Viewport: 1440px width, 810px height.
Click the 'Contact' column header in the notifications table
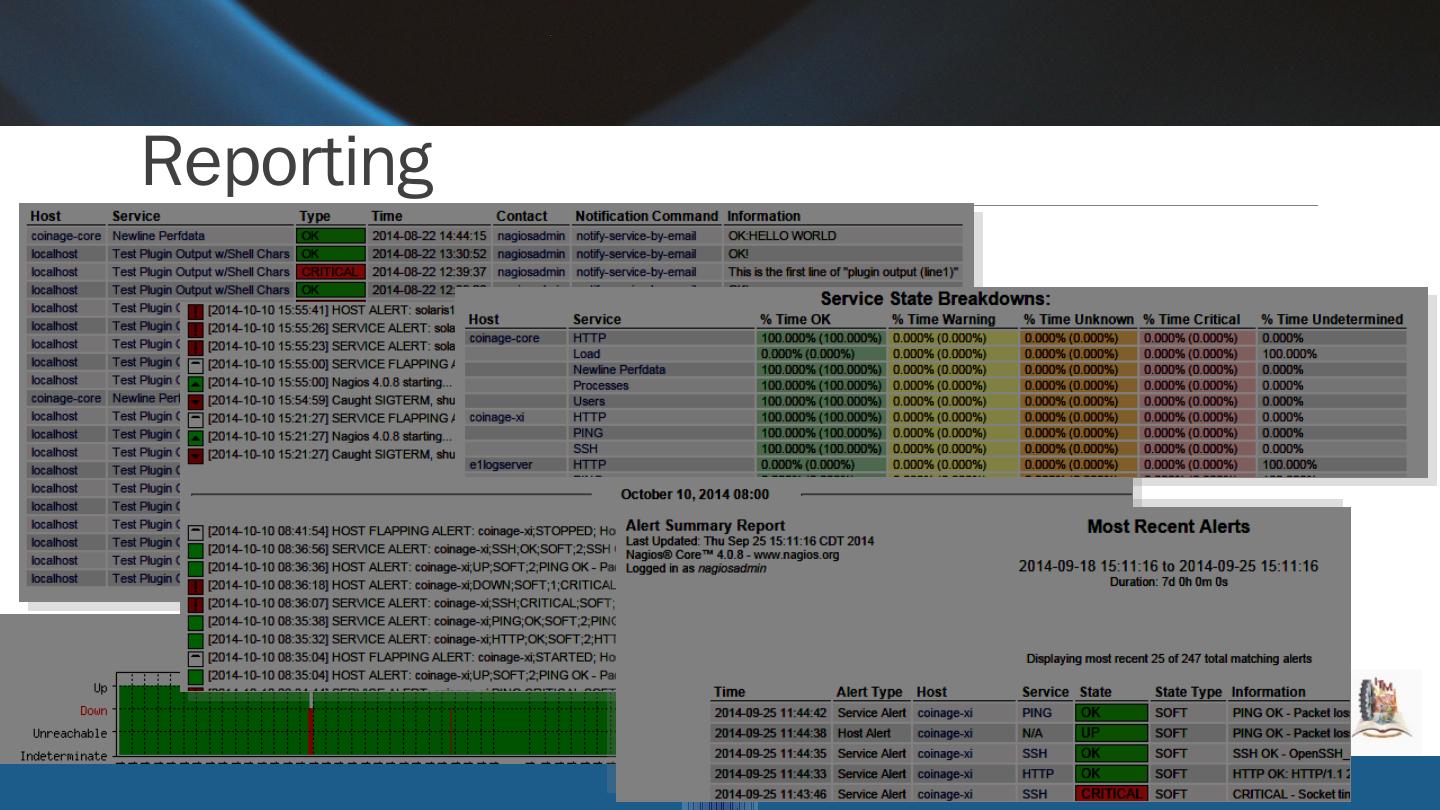click(522, 216)
